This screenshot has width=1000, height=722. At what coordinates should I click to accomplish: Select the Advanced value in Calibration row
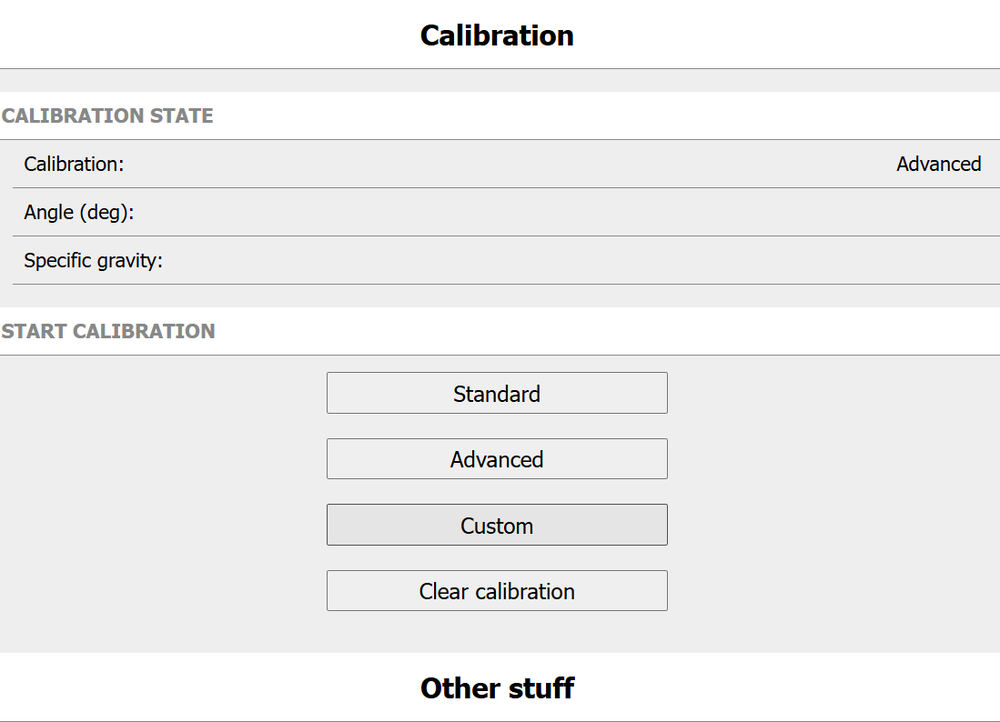[x=938, y=164]
